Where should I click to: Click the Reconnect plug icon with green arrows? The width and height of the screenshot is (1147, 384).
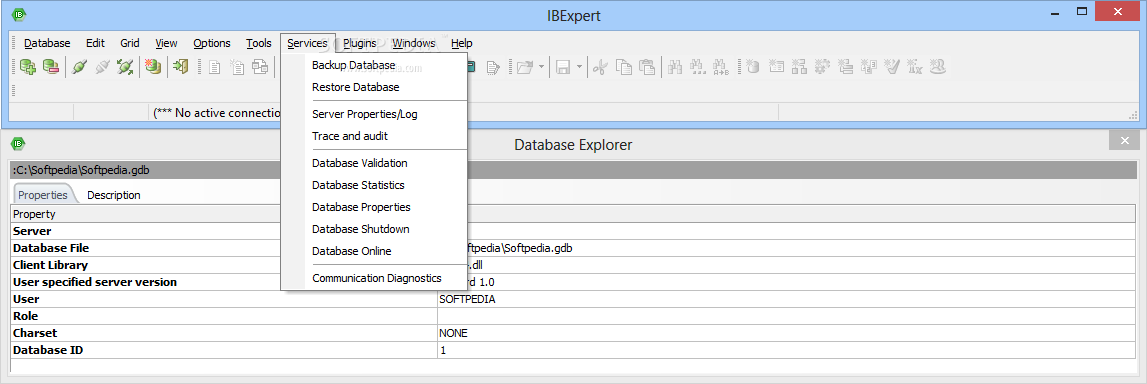click(125, 67)
